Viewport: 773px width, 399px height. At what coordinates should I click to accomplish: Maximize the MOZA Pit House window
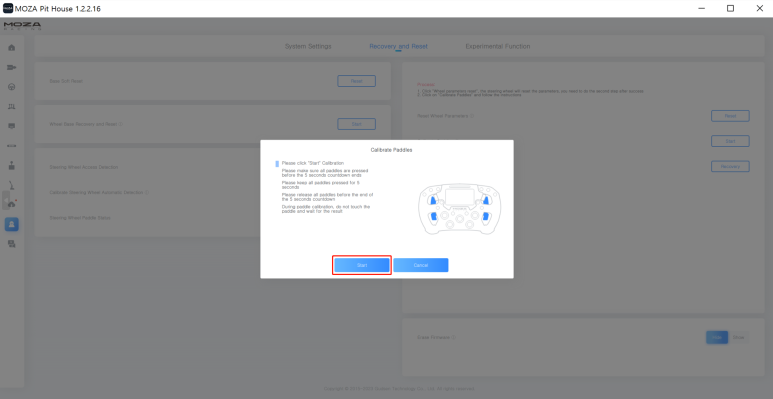730,8
